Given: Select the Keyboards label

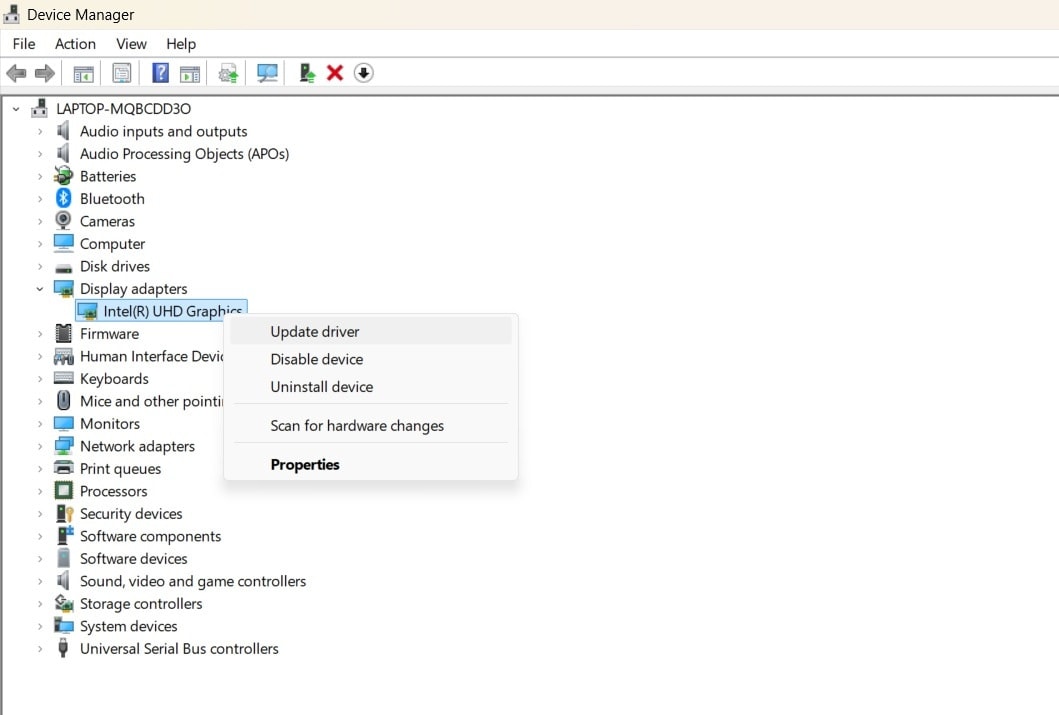Looking at the screenshot, I should (114, 379).
